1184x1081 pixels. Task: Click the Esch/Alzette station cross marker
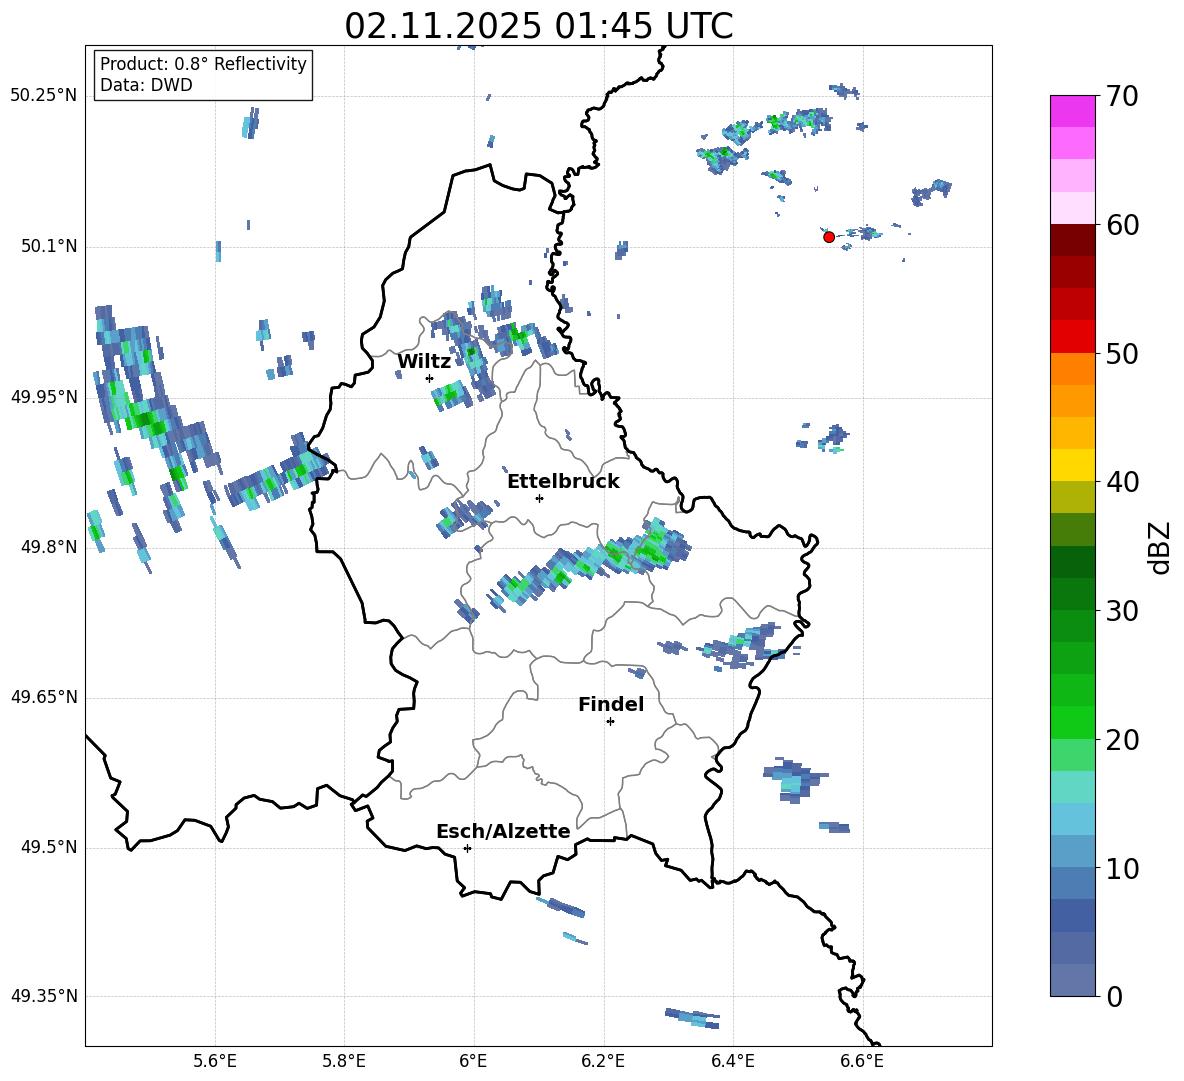click(467, 848)
